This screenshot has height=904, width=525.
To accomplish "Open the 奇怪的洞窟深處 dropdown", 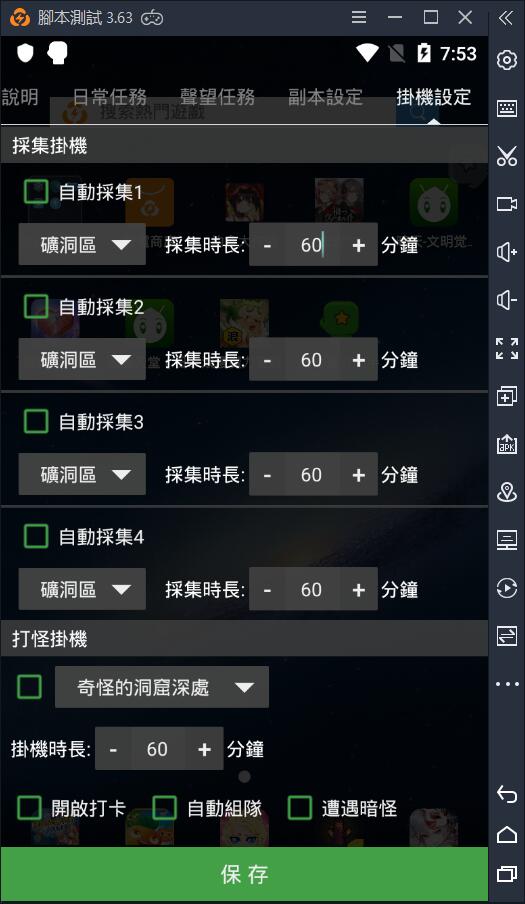I will coord(162,687).
